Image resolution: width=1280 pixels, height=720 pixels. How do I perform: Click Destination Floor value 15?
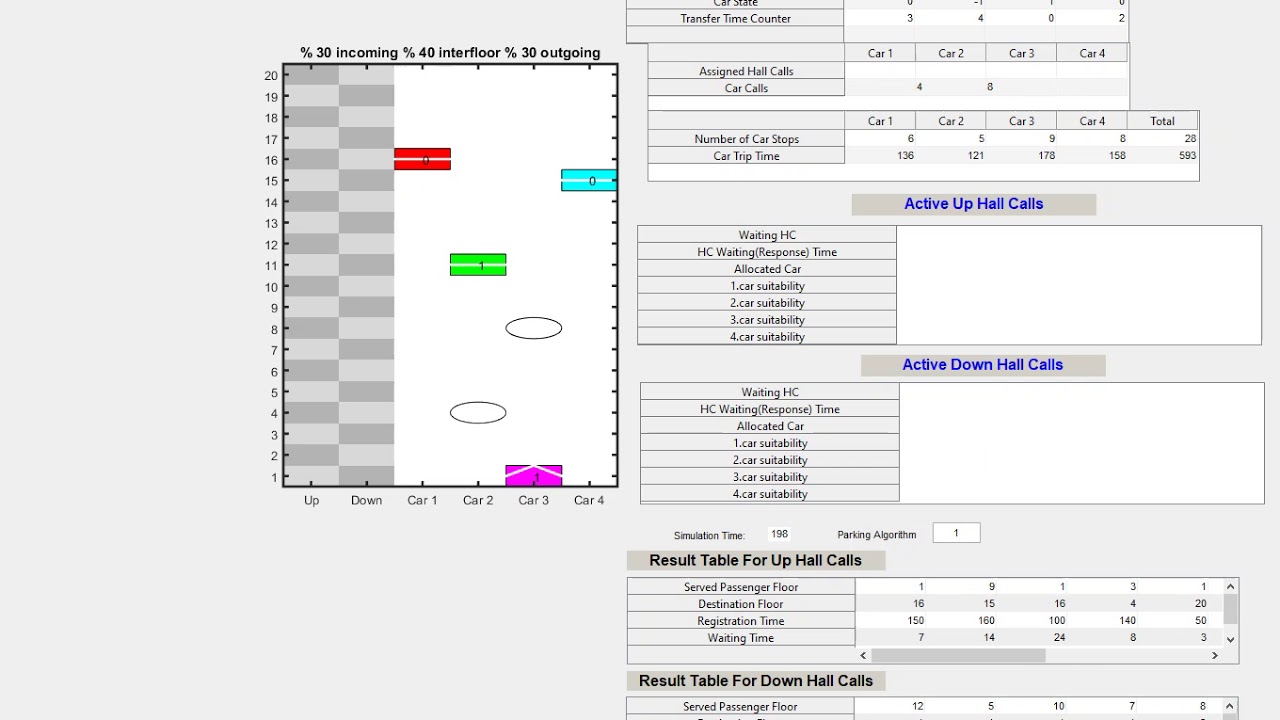point(989,604)
